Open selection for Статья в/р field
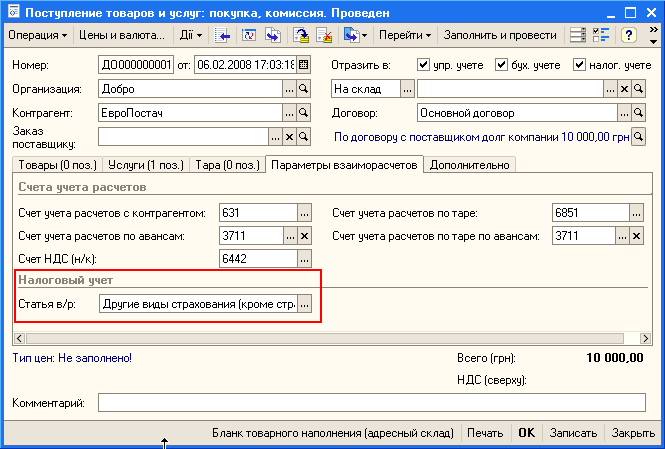This screenshot has width=665, height=449. [x=305, y=304]
